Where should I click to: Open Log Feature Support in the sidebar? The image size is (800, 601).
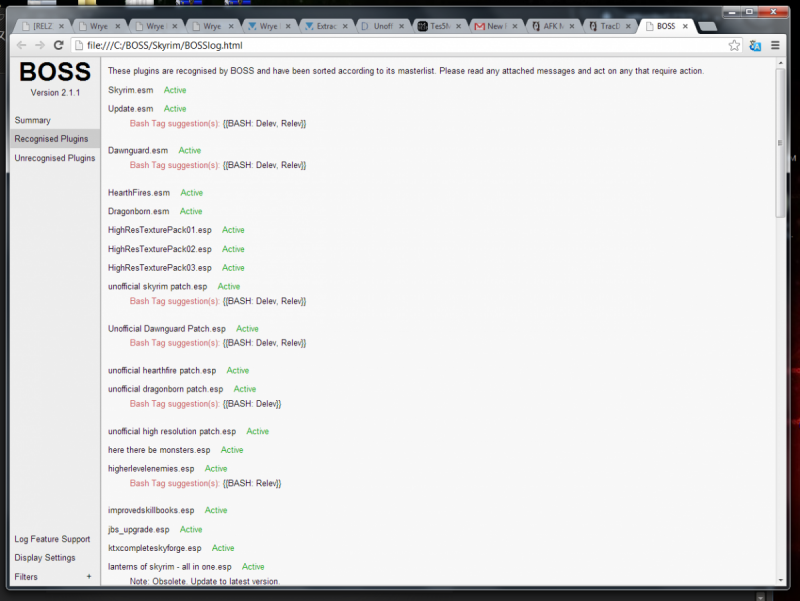(52, 539)
